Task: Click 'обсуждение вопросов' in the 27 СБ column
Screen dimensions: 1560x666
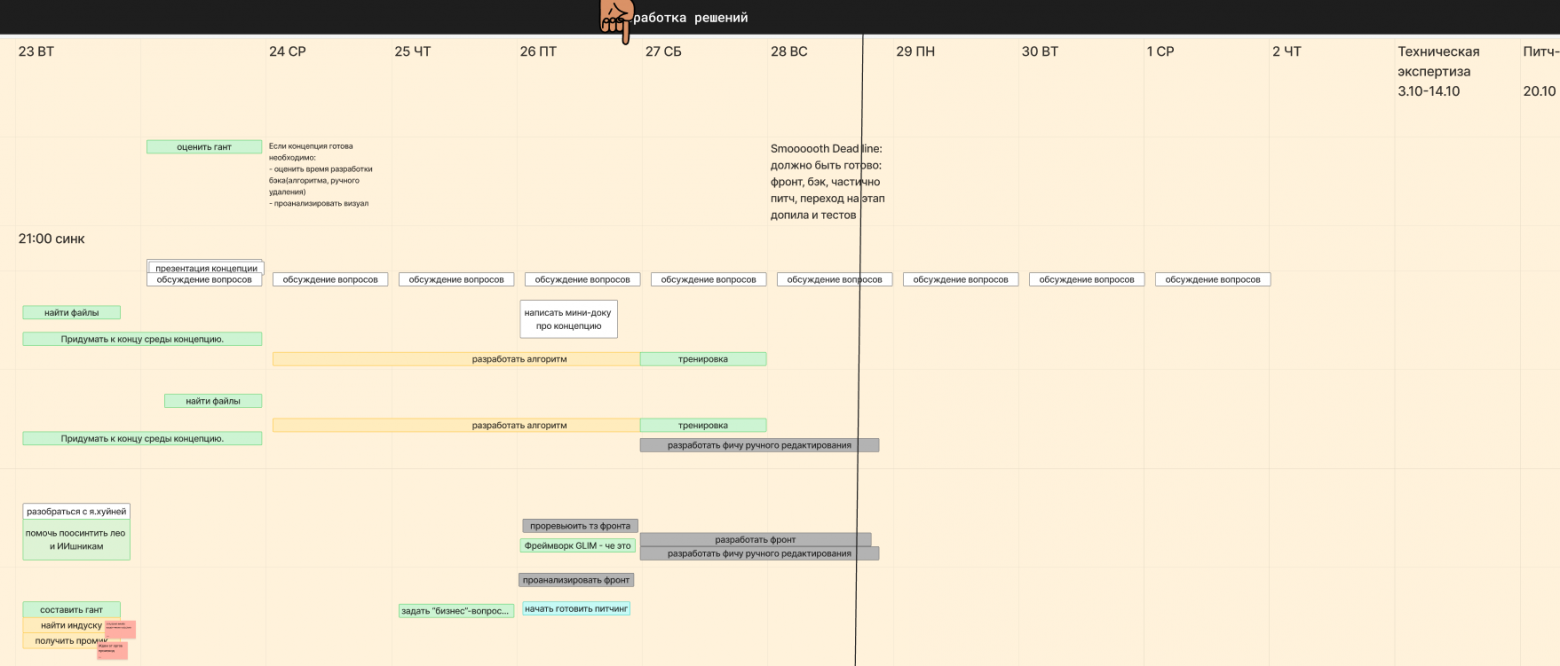Action: [x=709, y=280]
